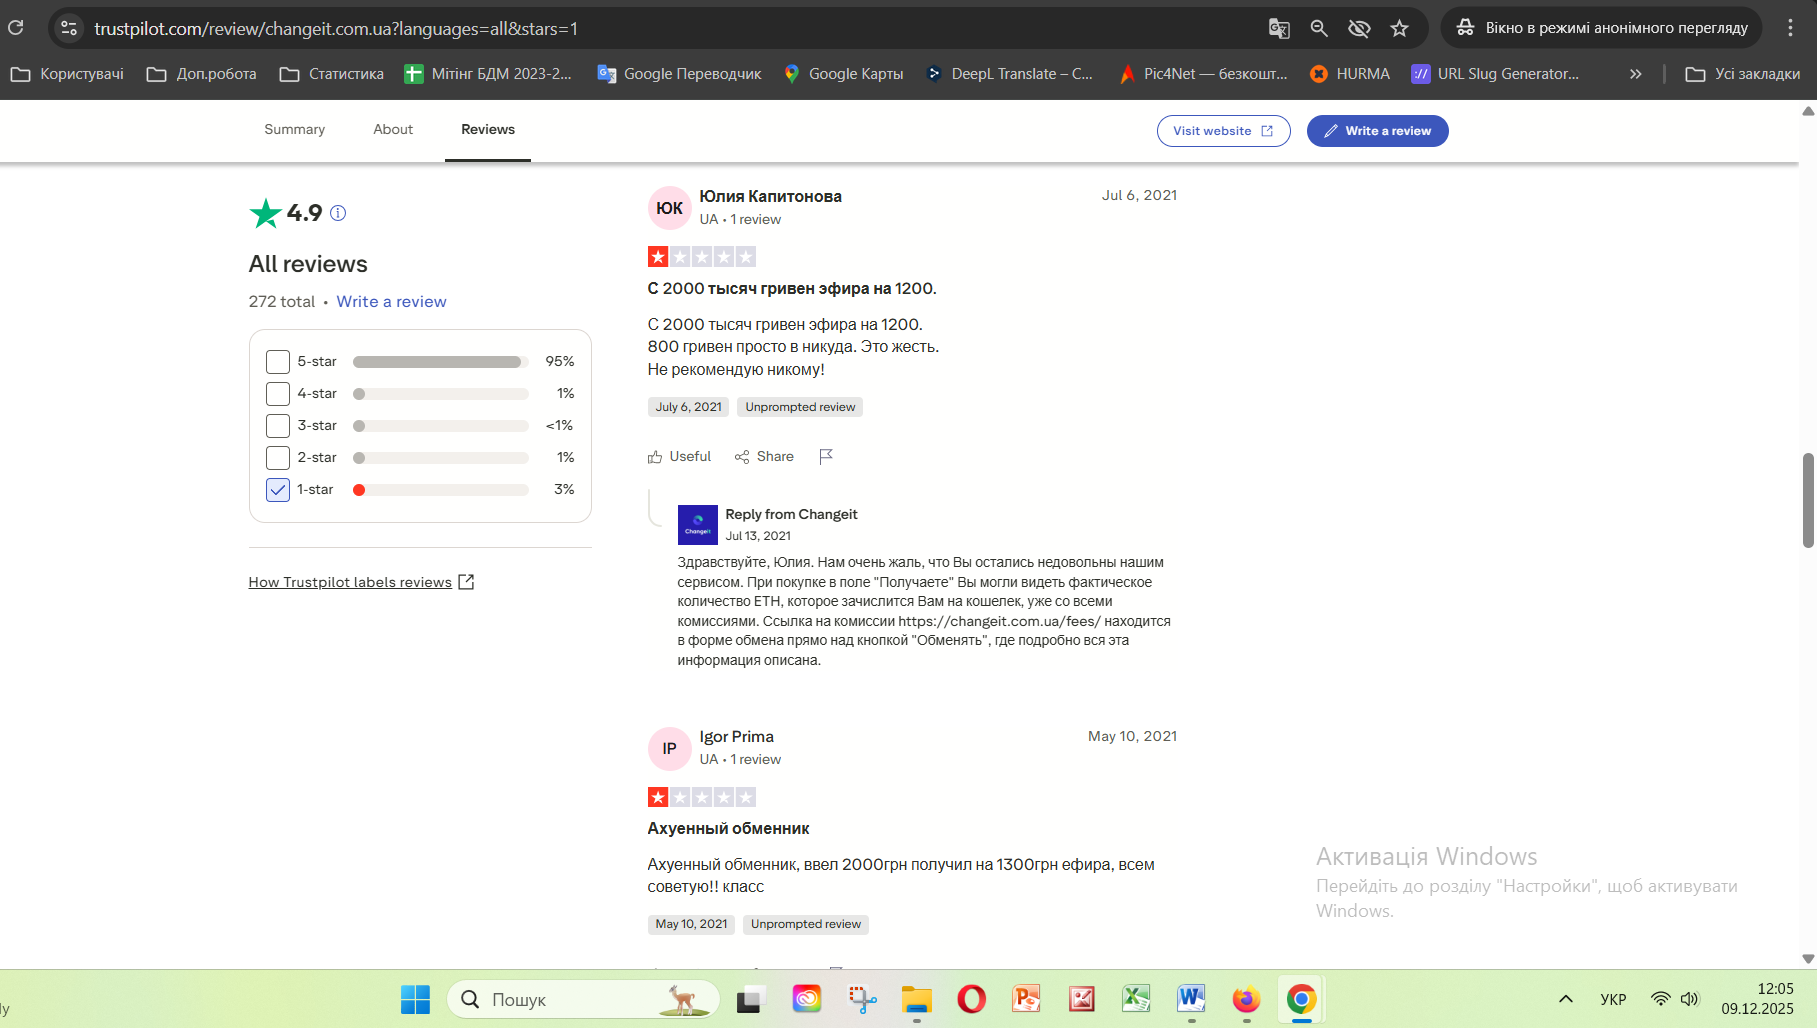
Task: Click the 1-star red rating bar
Action: point(440,490)
